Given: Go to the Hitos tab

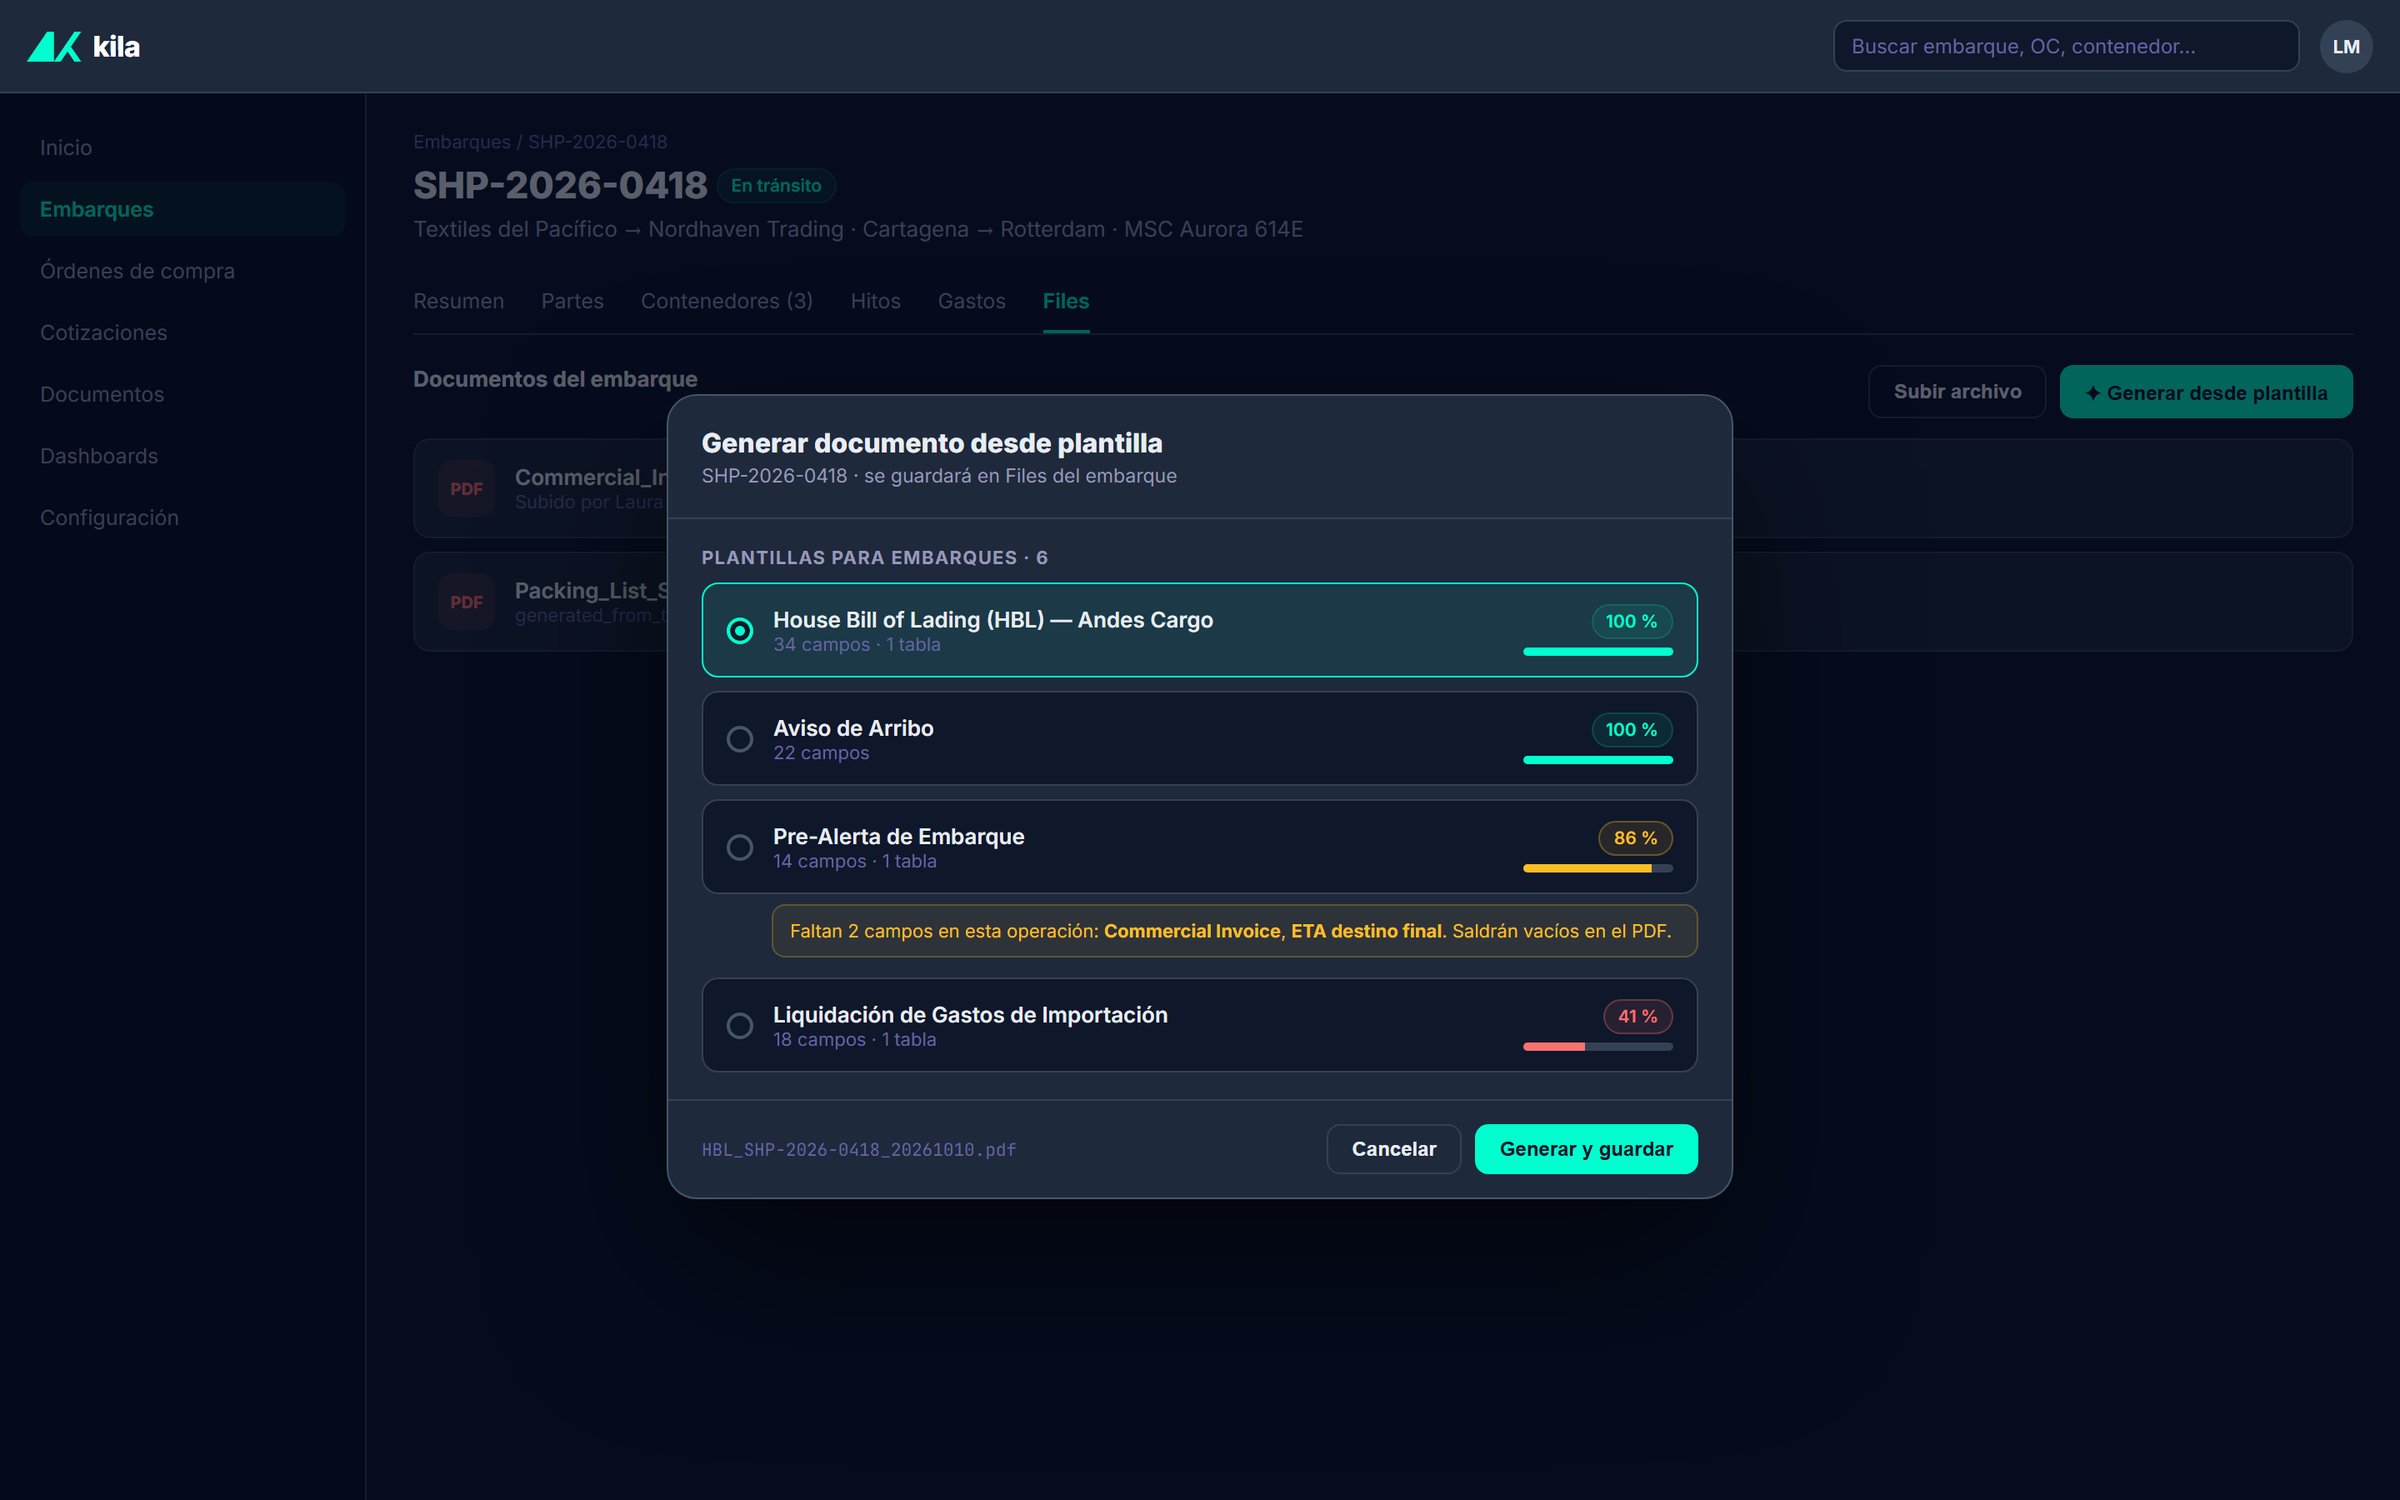Looking at the screenshot, I should tap(875, 301).
